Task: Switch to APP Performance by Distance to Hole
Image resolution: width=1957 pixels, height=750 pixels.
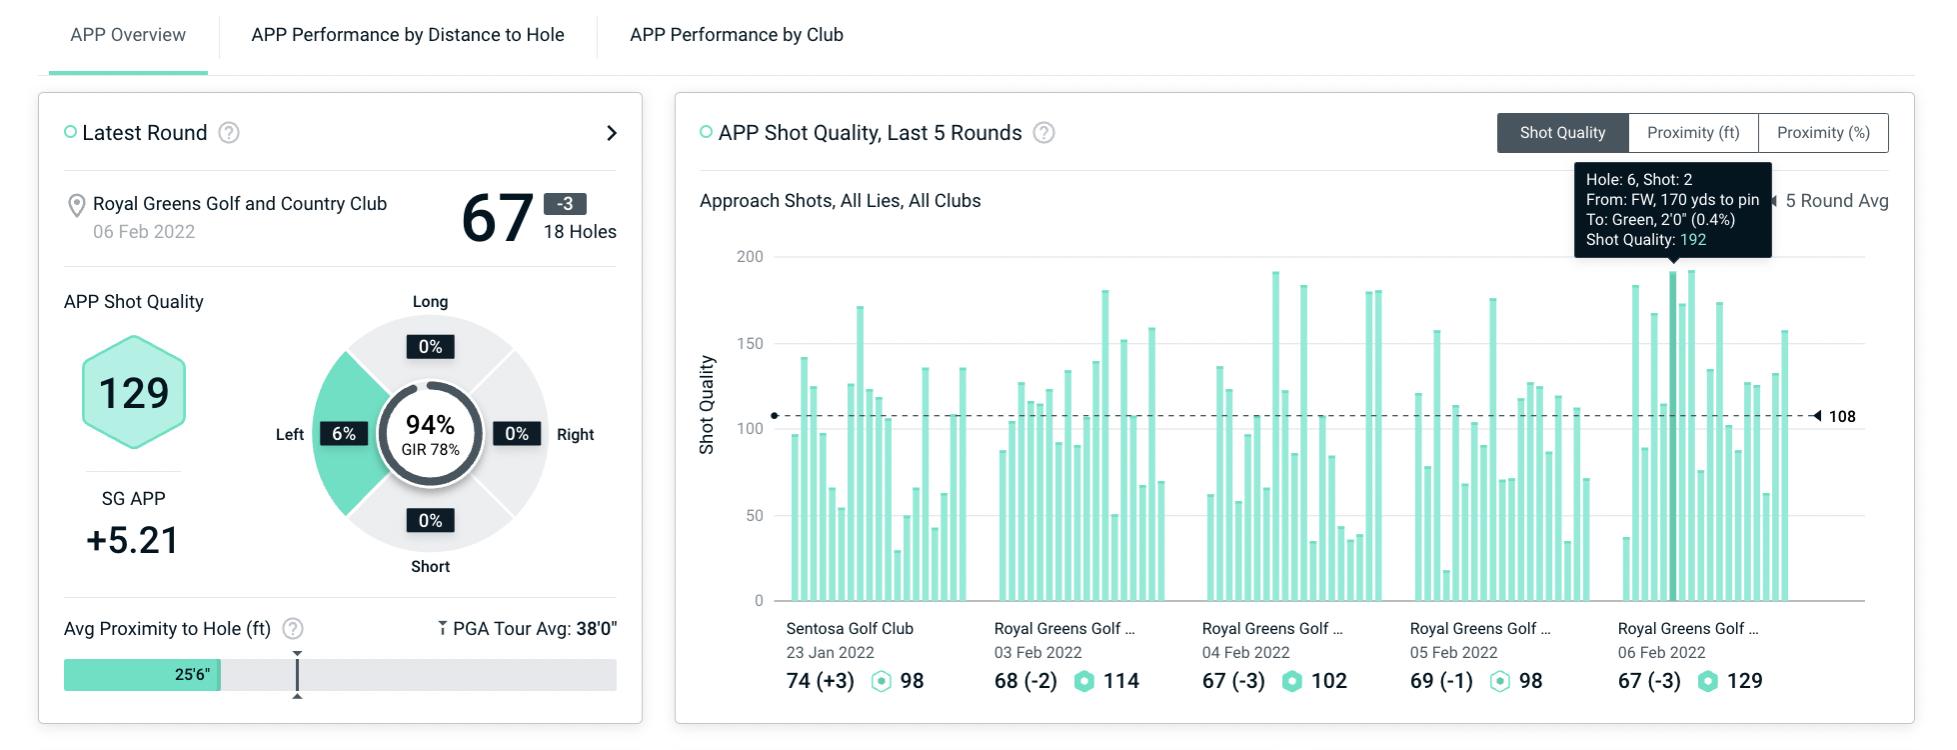Action: (408, 35)
